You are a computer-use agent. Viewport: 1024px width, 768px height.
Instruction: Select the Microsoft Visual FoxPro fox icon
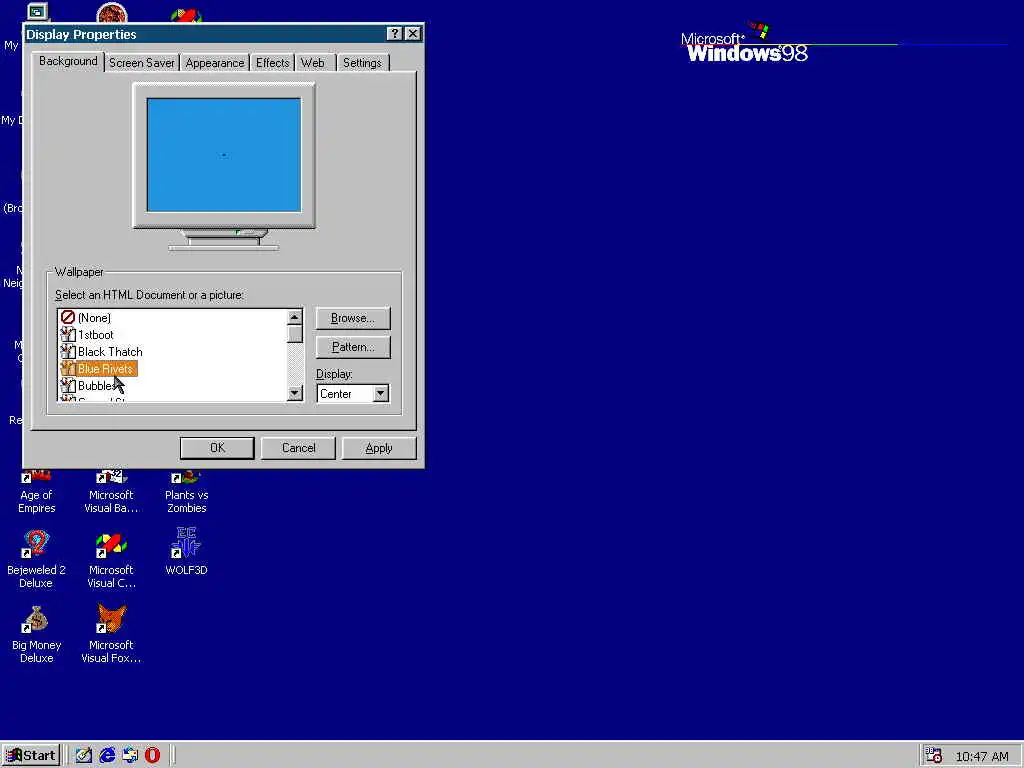coord(111,618)
